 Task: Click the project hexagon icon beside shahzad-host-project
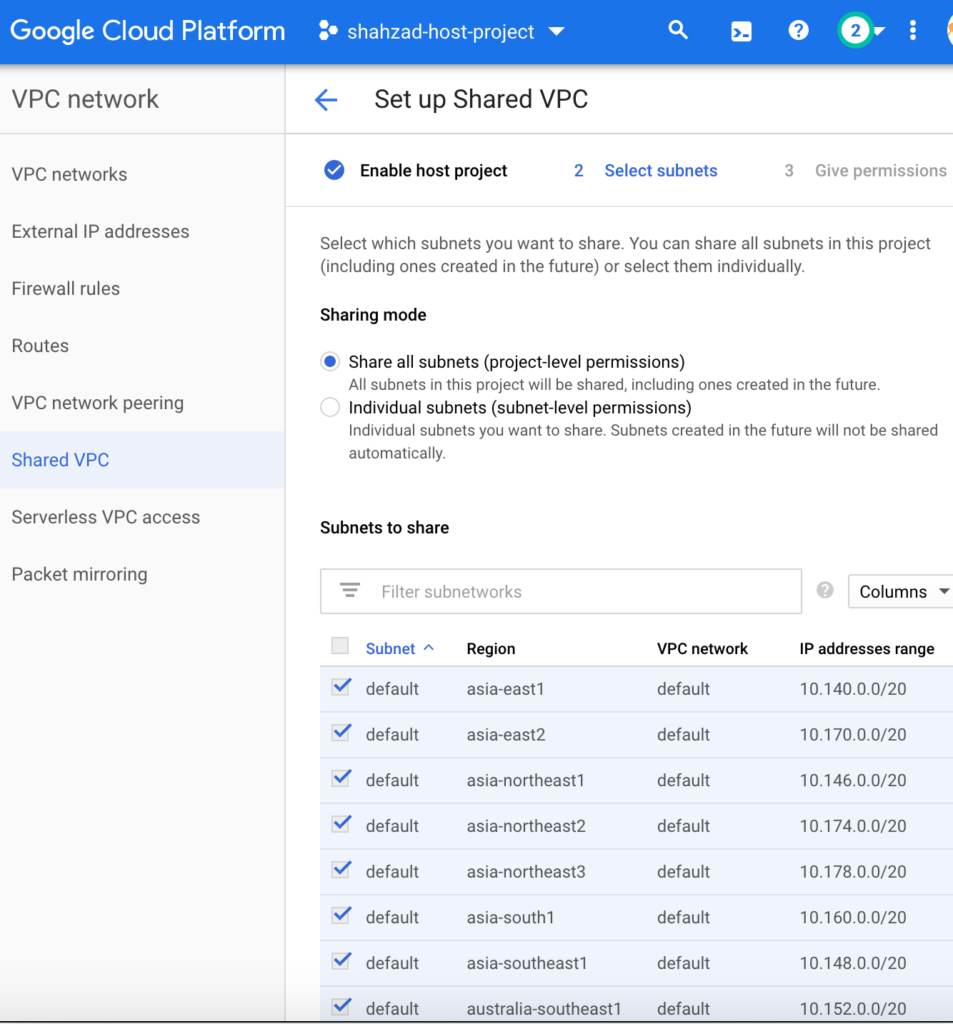[328, 31]
